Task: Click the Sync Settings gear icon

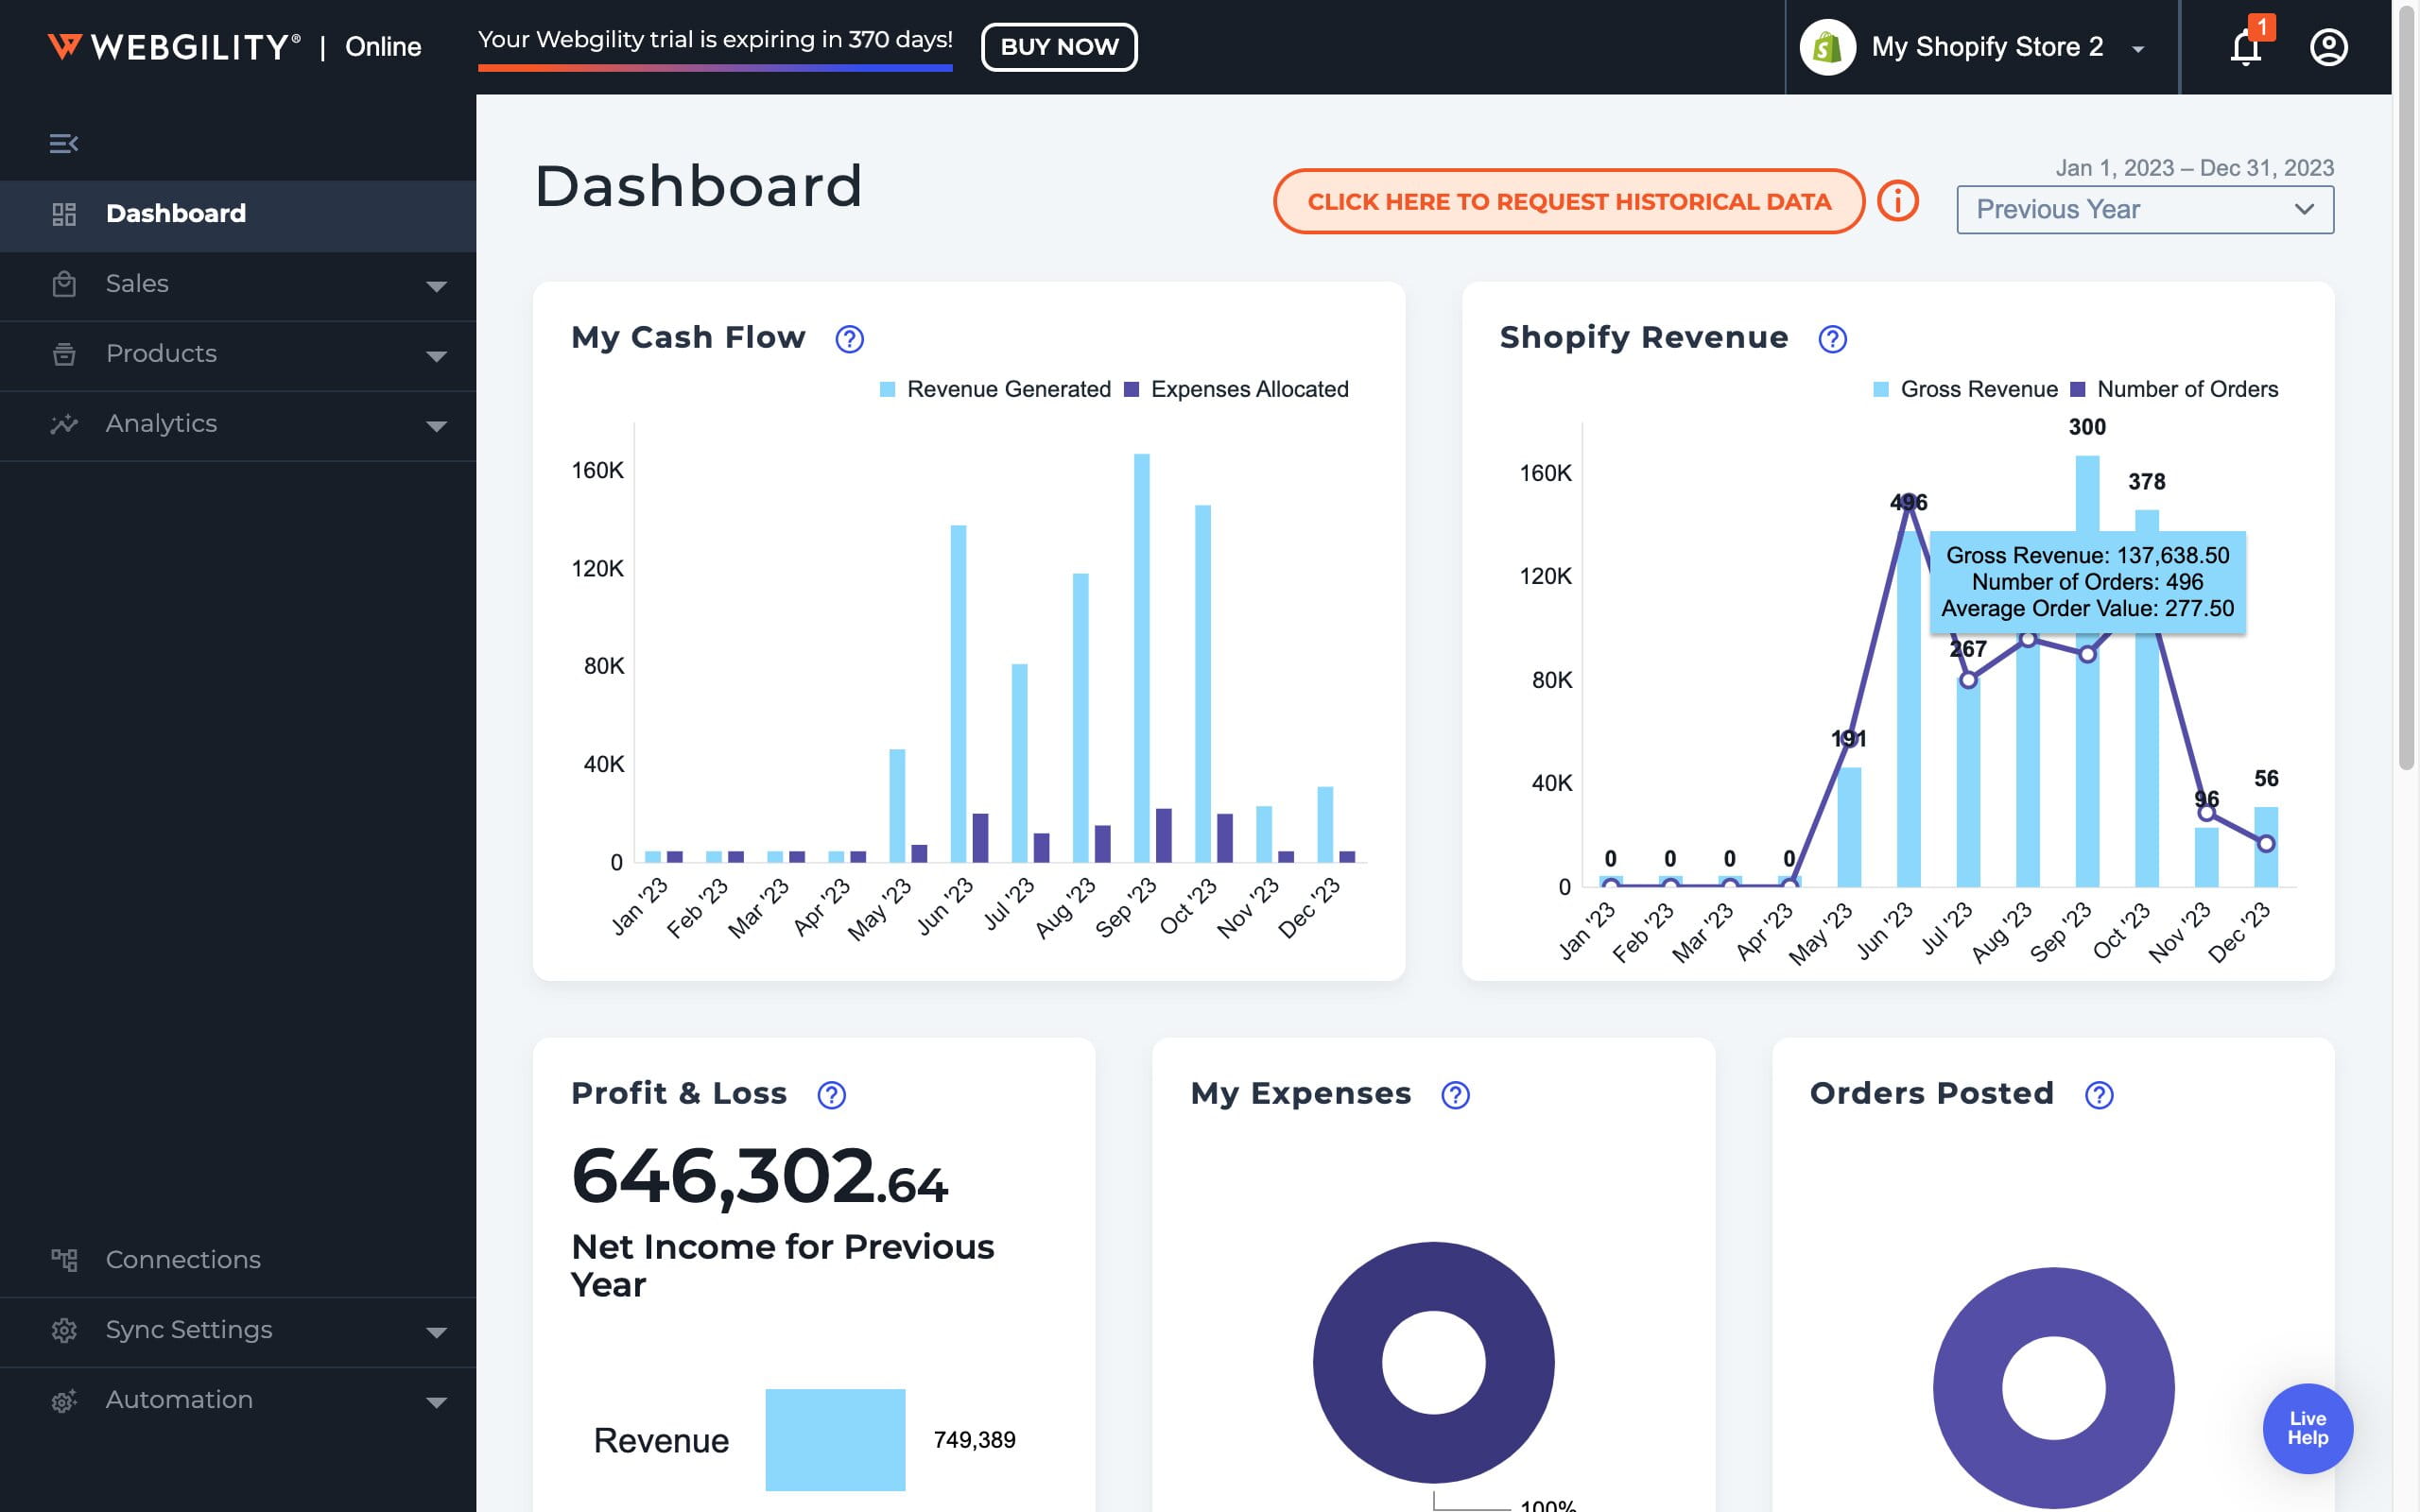Action: click(x=64, y=1330)
